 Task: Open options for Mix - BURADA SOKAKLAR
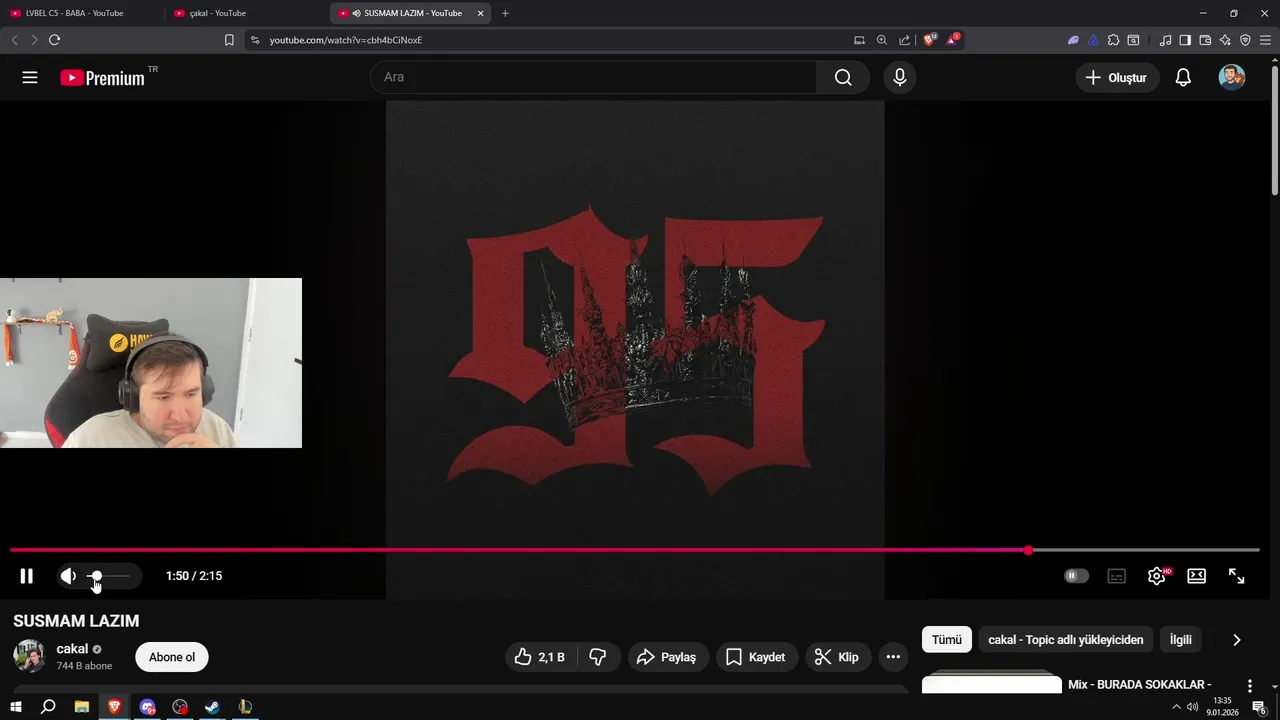pyautogui.click(x=1250, y=686)
